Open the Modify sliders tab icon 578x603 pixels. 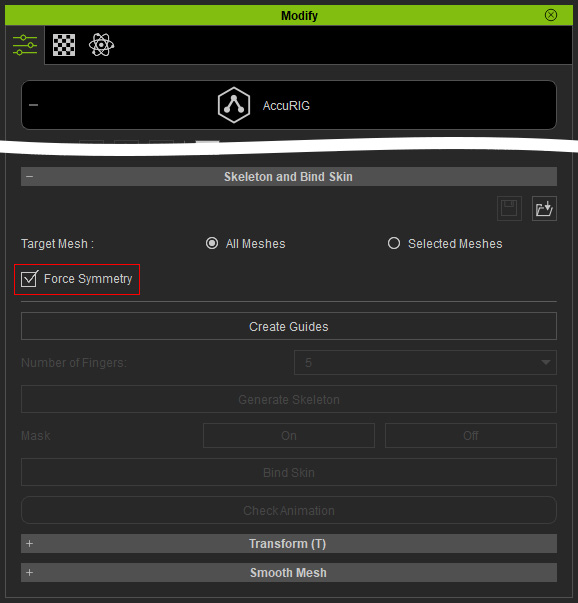25,45
